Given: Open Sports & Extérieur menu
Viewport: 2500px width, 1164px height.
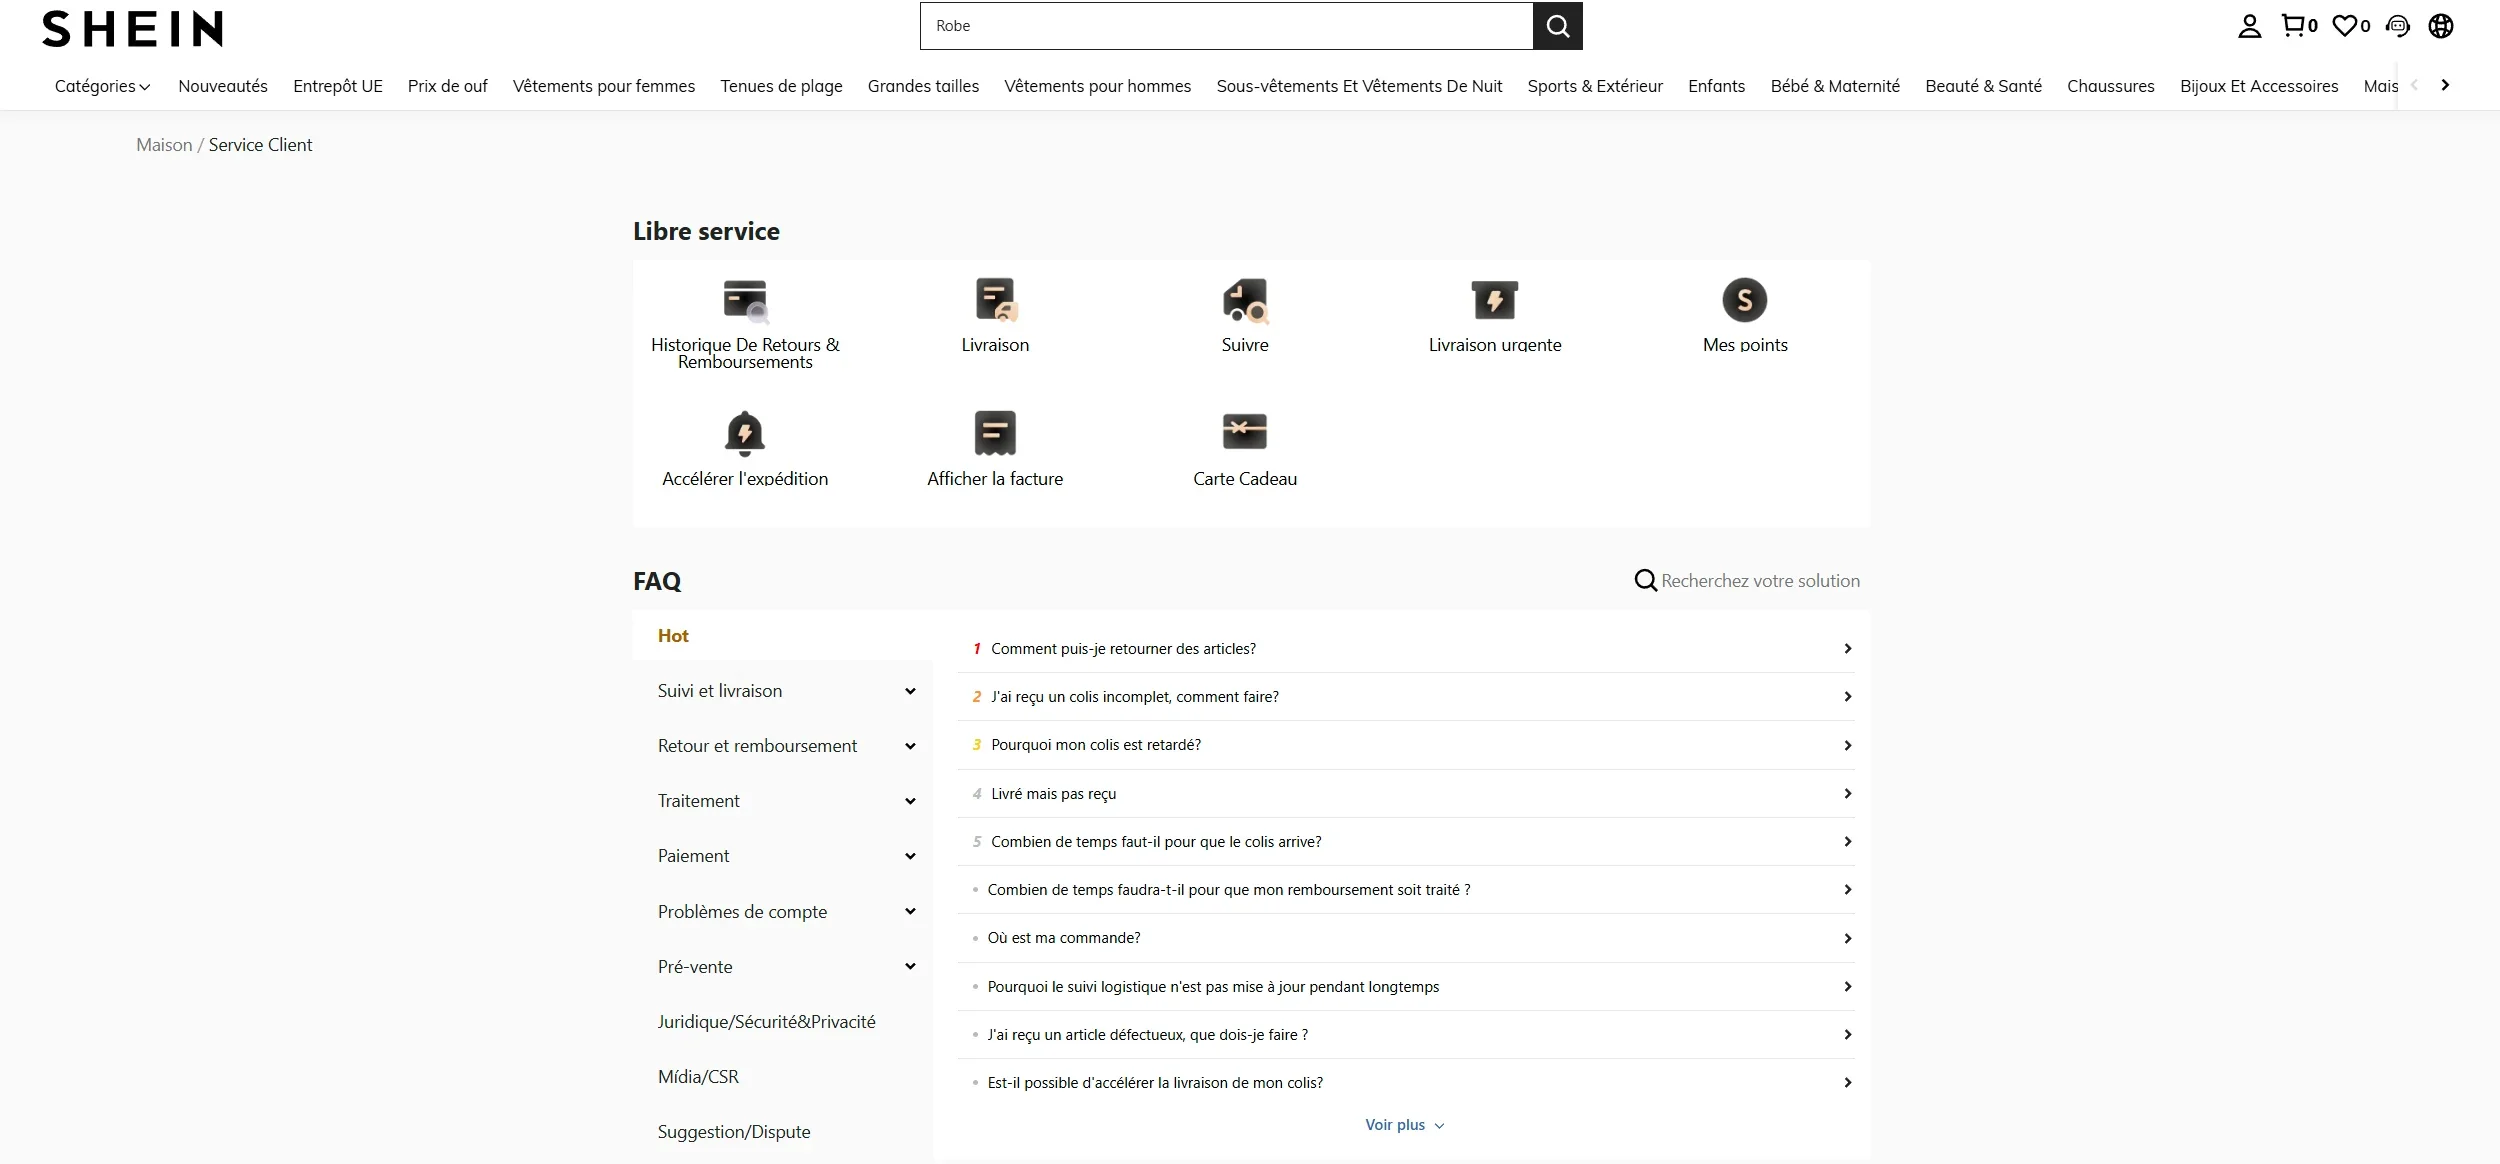Looking at the screenshot, I should [1595, 86].
